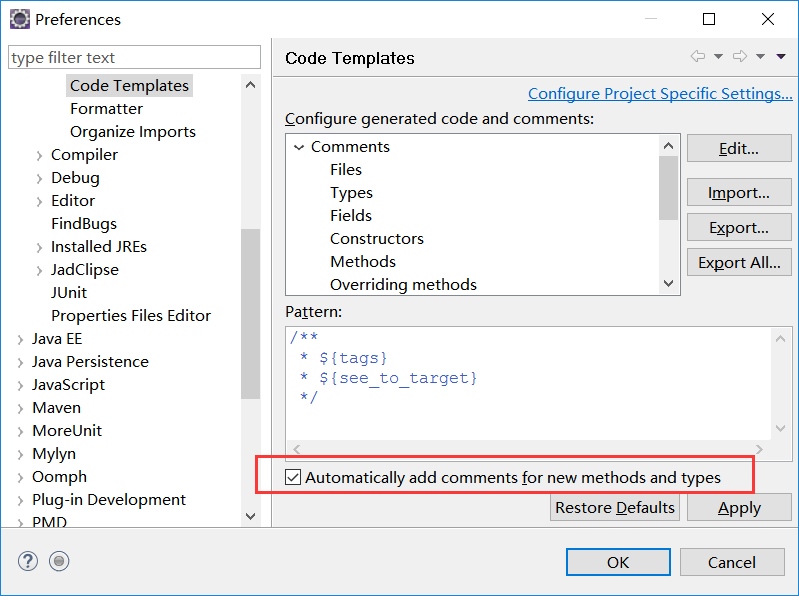799x596 pixels.
Task: Expand the Compiler preferences node
Action: coord(39,155)
